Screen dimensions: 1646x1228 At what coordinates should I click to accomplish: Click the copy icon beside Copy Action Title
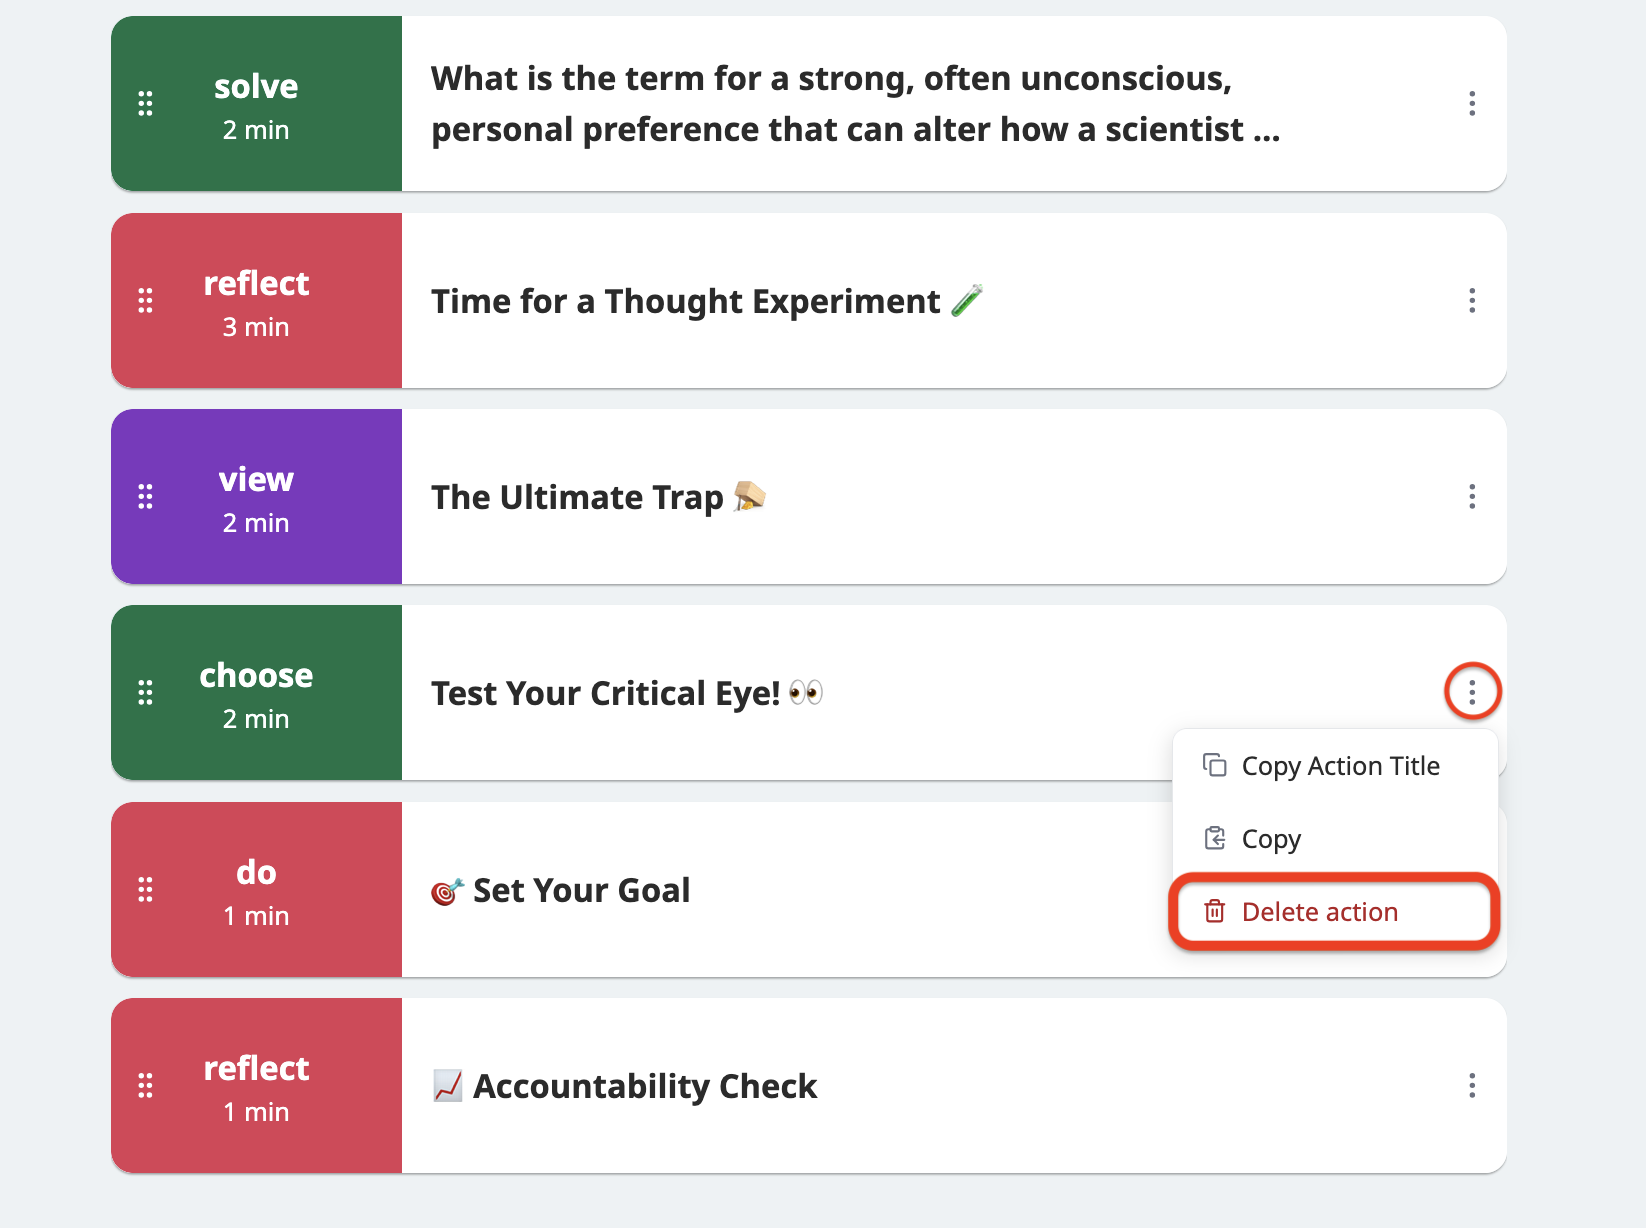(x=1215, y=765)
